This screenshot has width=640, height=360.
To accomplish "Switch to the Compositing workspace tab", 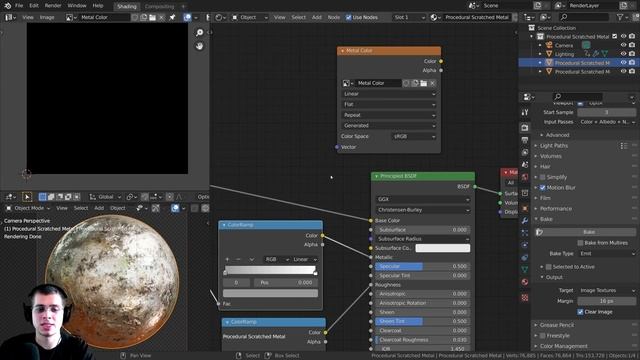I will point(159,7).
